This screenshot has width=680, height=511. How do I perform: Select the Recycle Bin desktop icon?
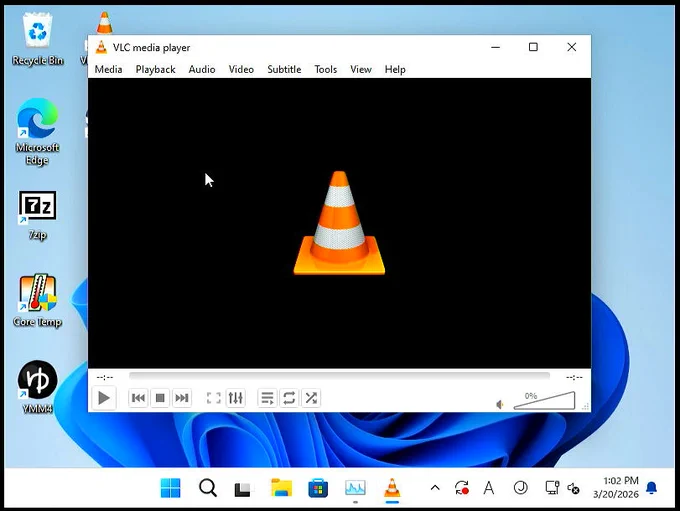(x=38, y=39)
